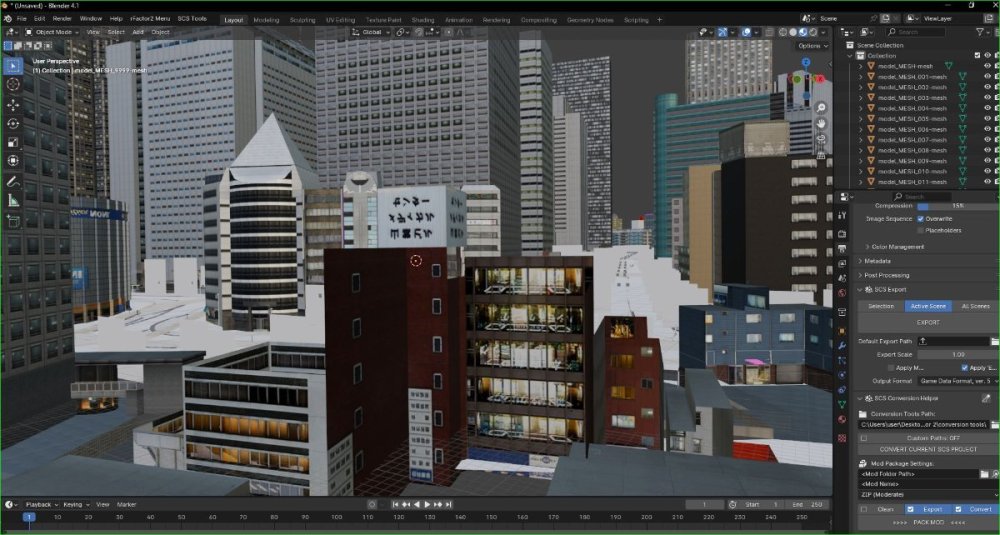Hide model_MESH_003-mesh with eye icon
Viewport: 1000px width, 535px height.
pos(987,98)
